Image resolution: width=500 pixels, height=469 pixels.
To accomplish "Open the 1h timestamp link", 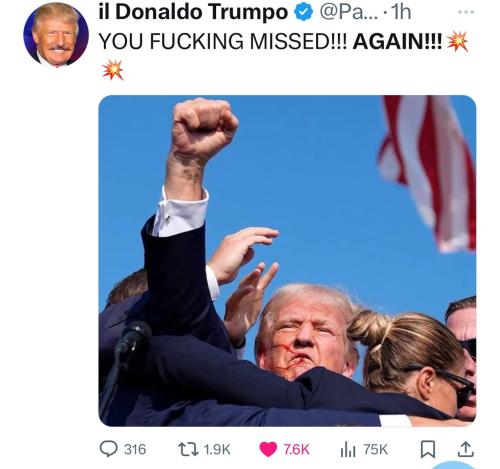I will [401, 12].
